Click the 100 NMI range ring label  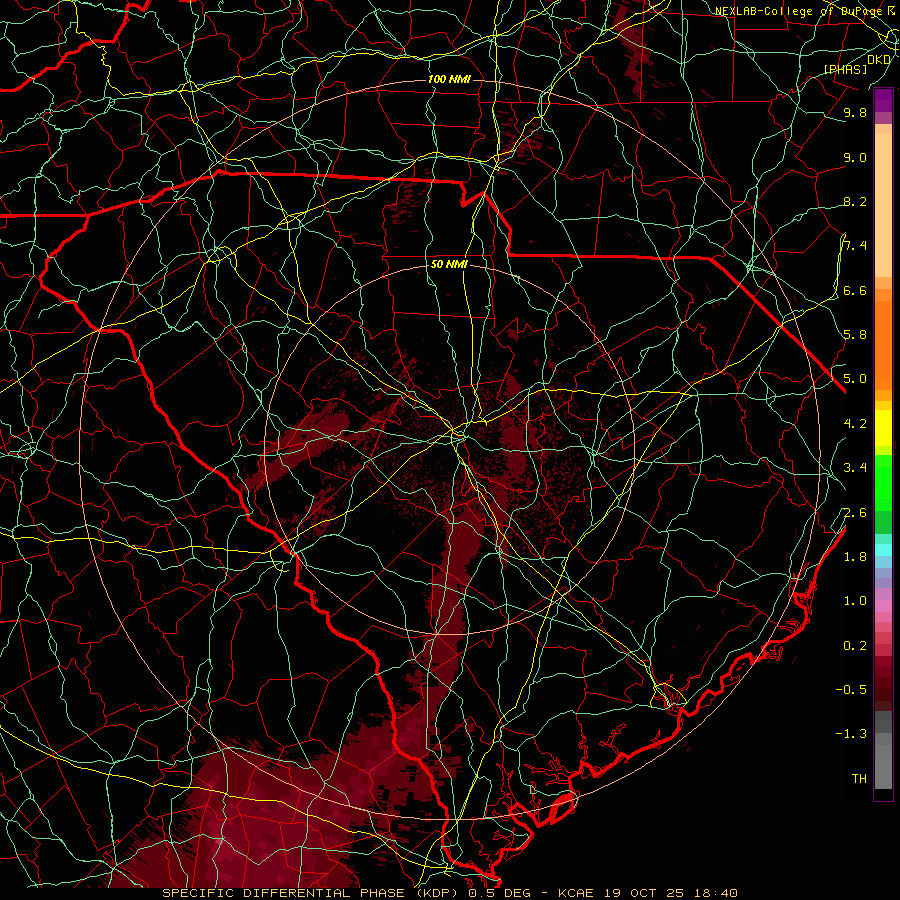point(449,79)
